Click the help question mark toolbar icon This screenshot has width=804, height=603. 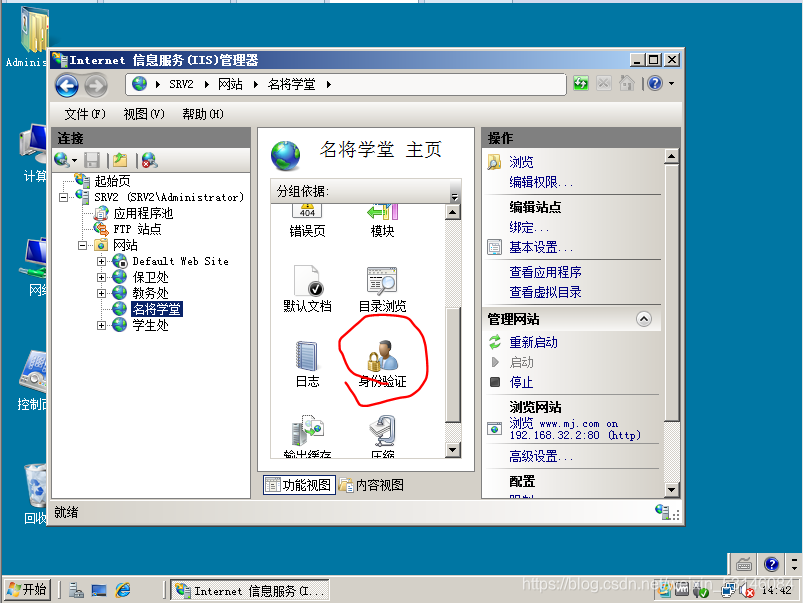pos(655,83)
